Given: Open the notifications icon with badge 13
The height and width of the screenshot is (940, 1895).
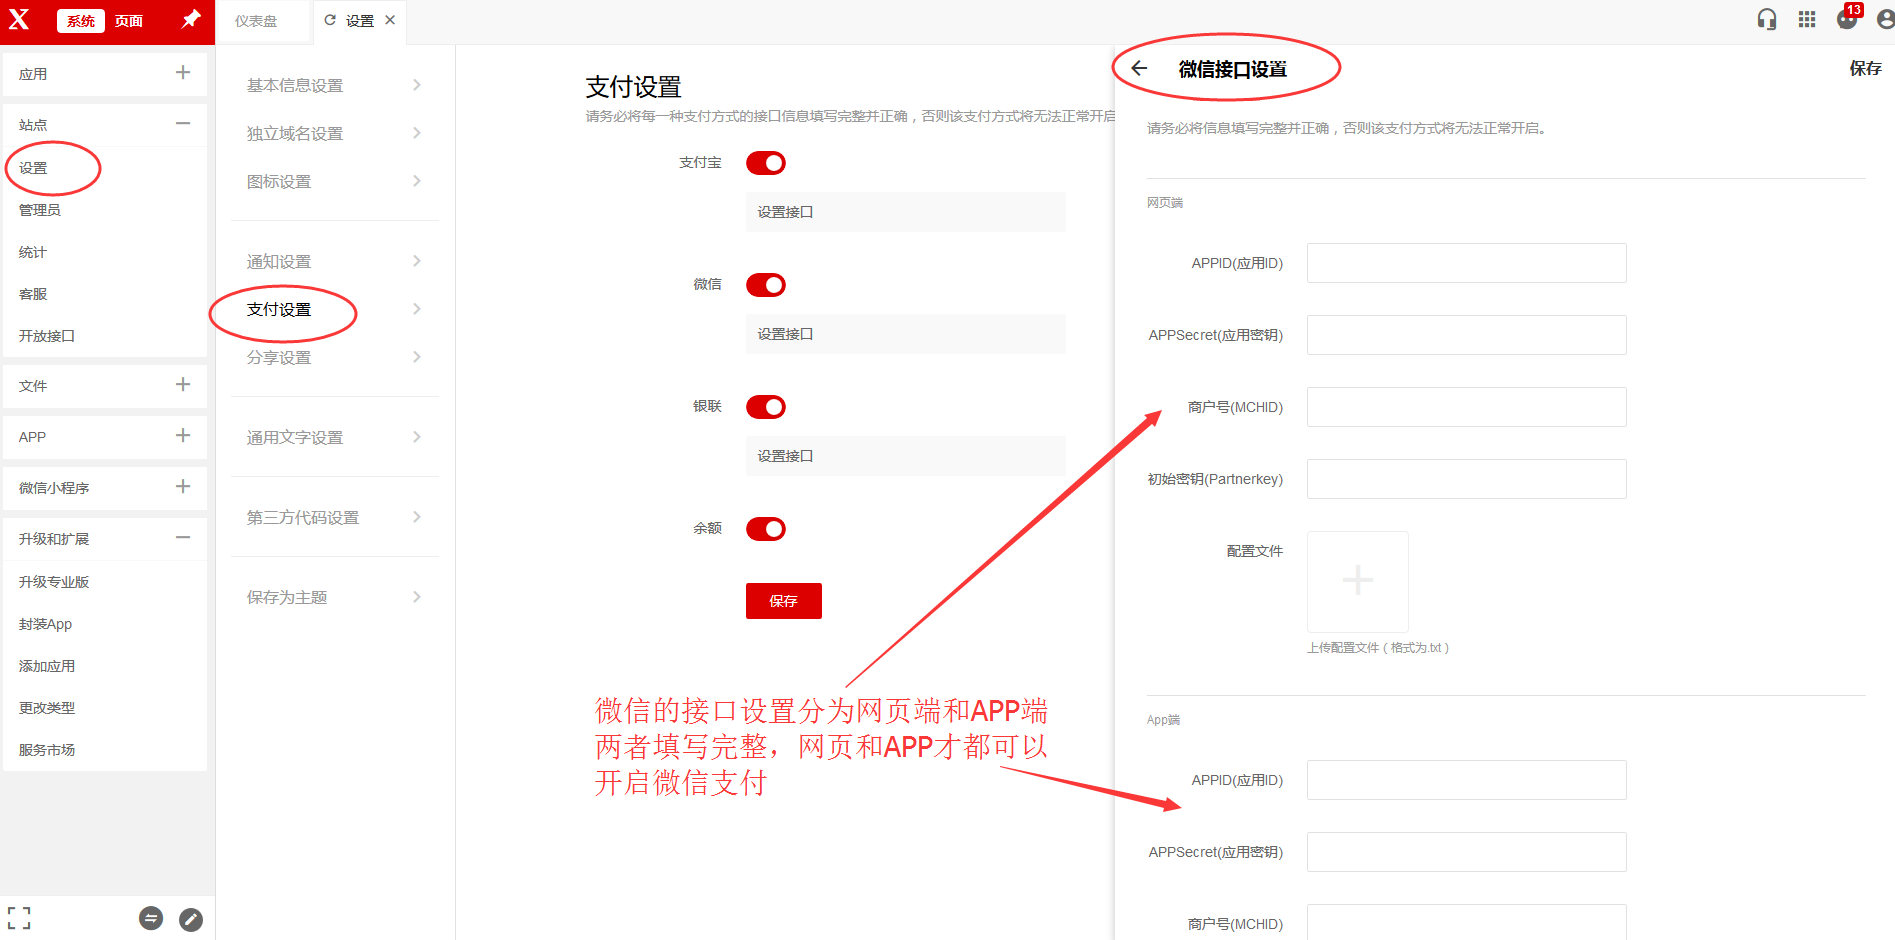Looking at the screenshot, I should tap(1847, 20).
